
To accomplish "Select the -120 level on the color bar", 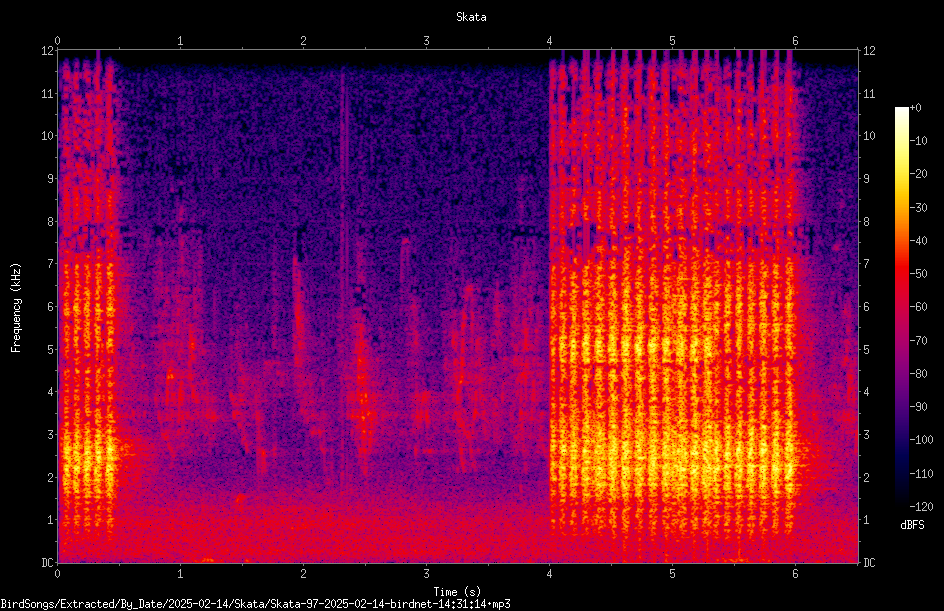I will click(x=920, y=507).
